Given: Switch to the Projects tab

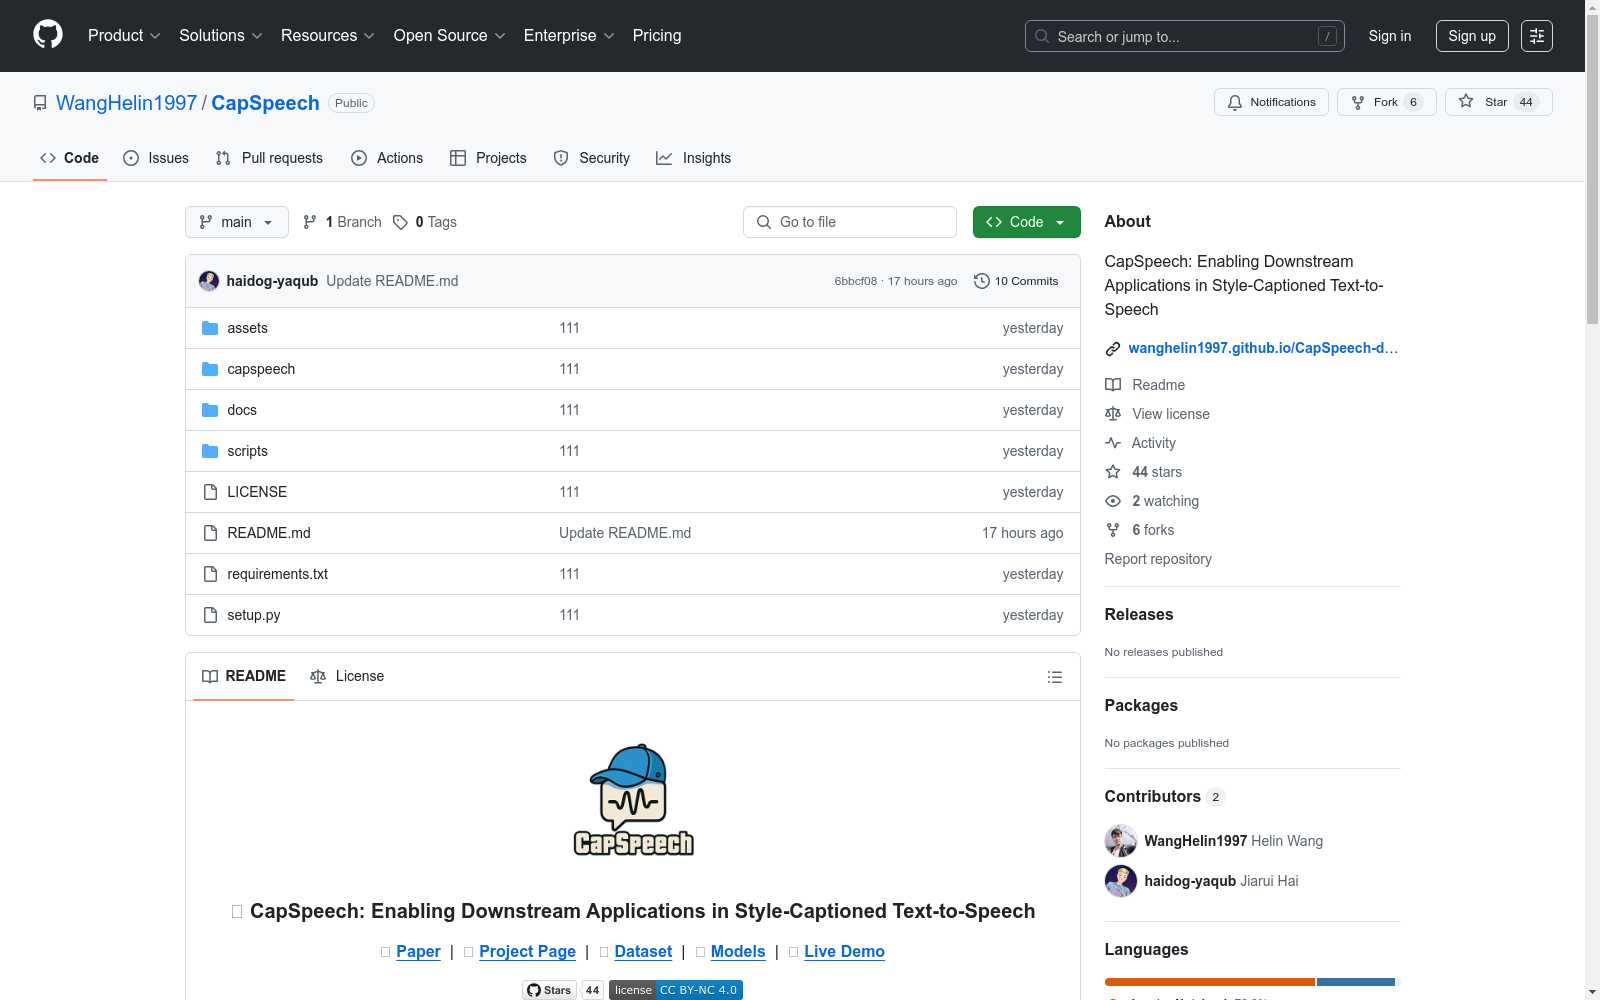Looking at the screenshot, I should click(x=488, y=158).
